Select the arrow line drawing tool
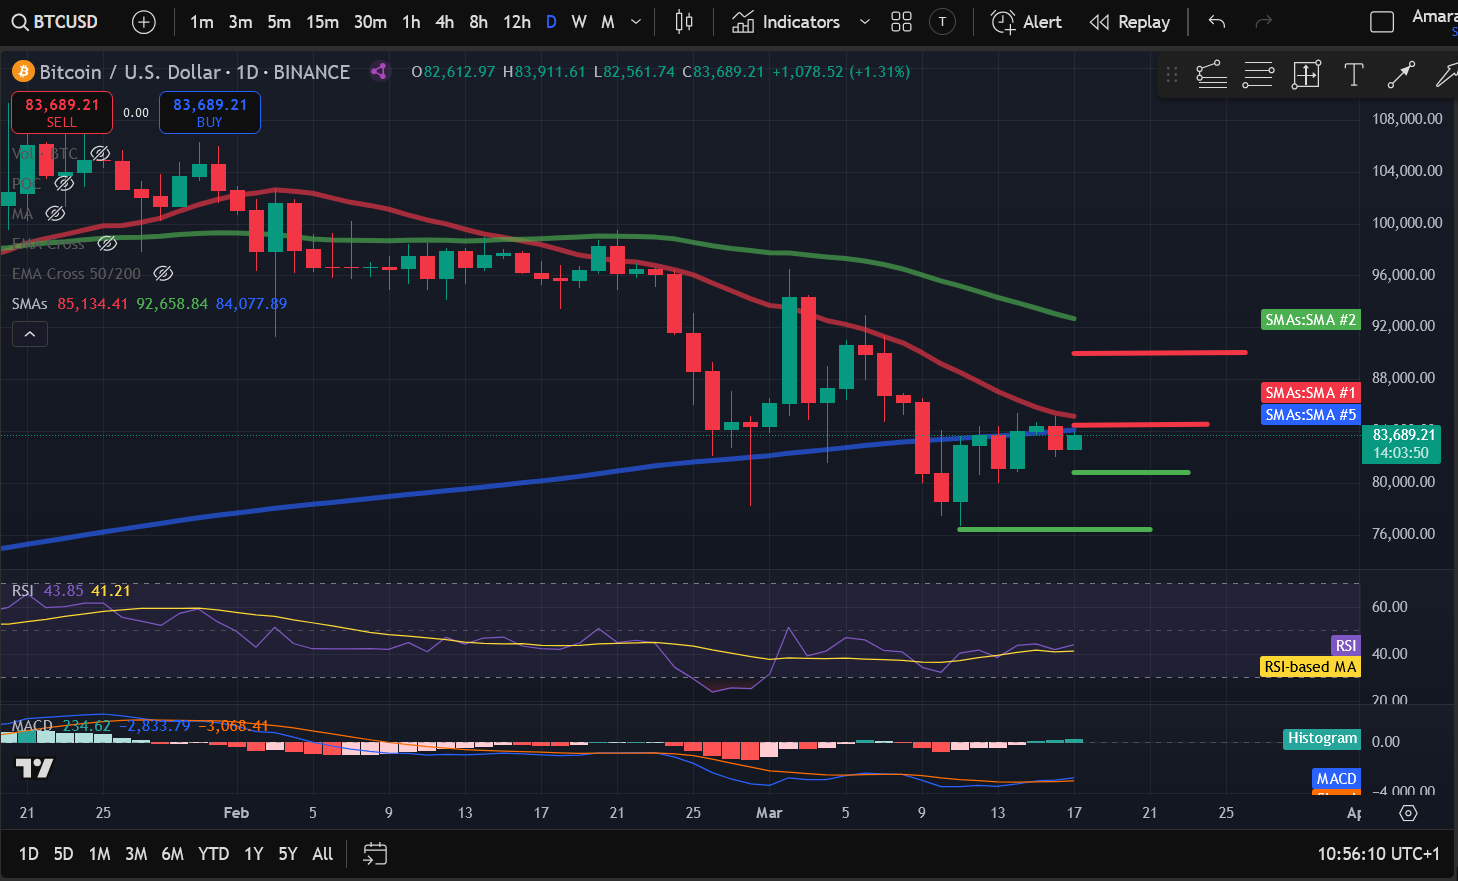The height and width of the screenshot is (881, 1458). click(1401, 74)
